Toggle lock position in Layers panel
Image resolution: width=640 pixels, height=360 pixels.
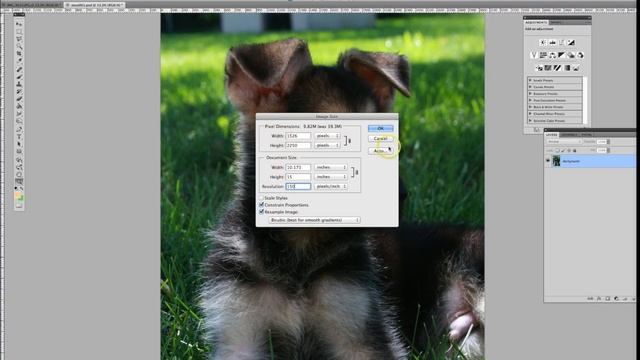tap(569, 151)
